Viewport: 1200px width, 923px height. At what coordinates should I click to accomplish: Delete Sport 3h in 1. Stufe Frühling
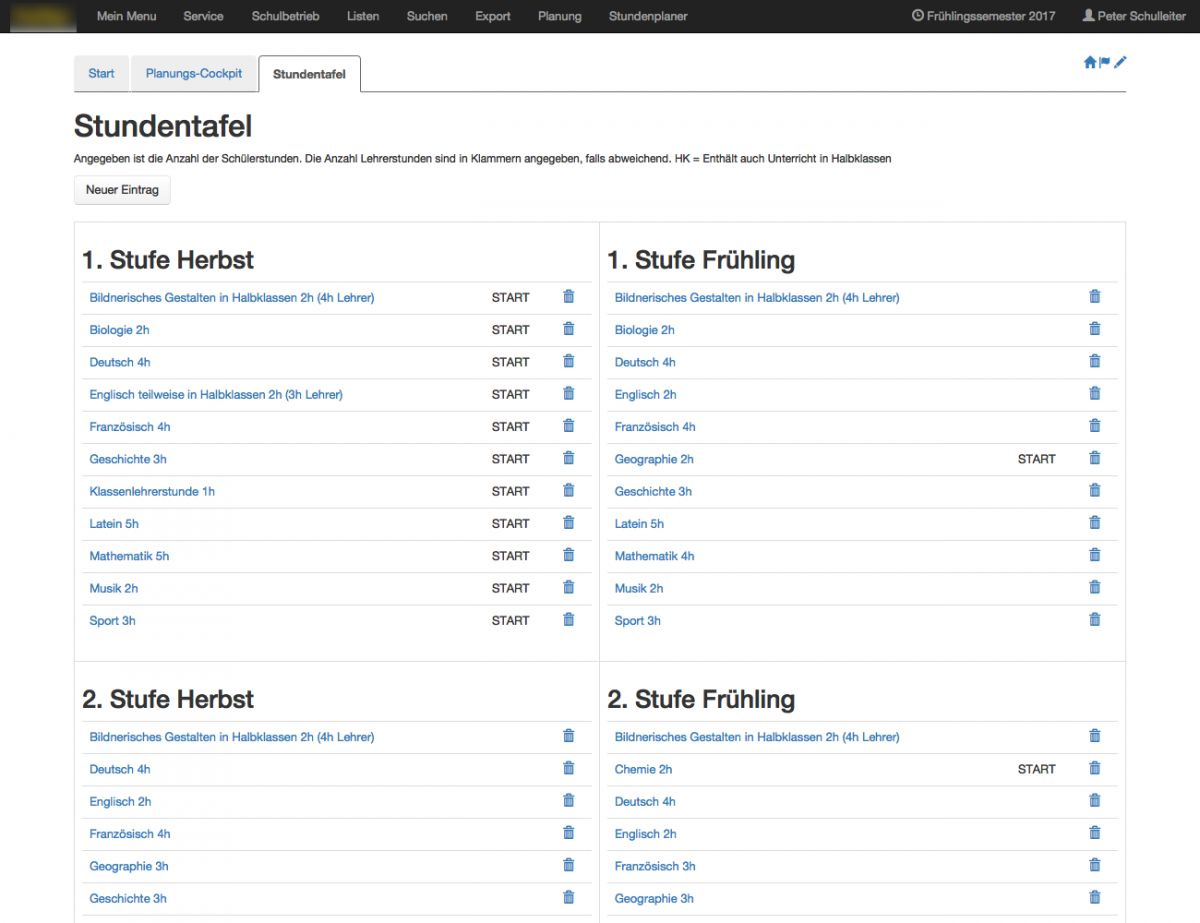[1094, 620]
